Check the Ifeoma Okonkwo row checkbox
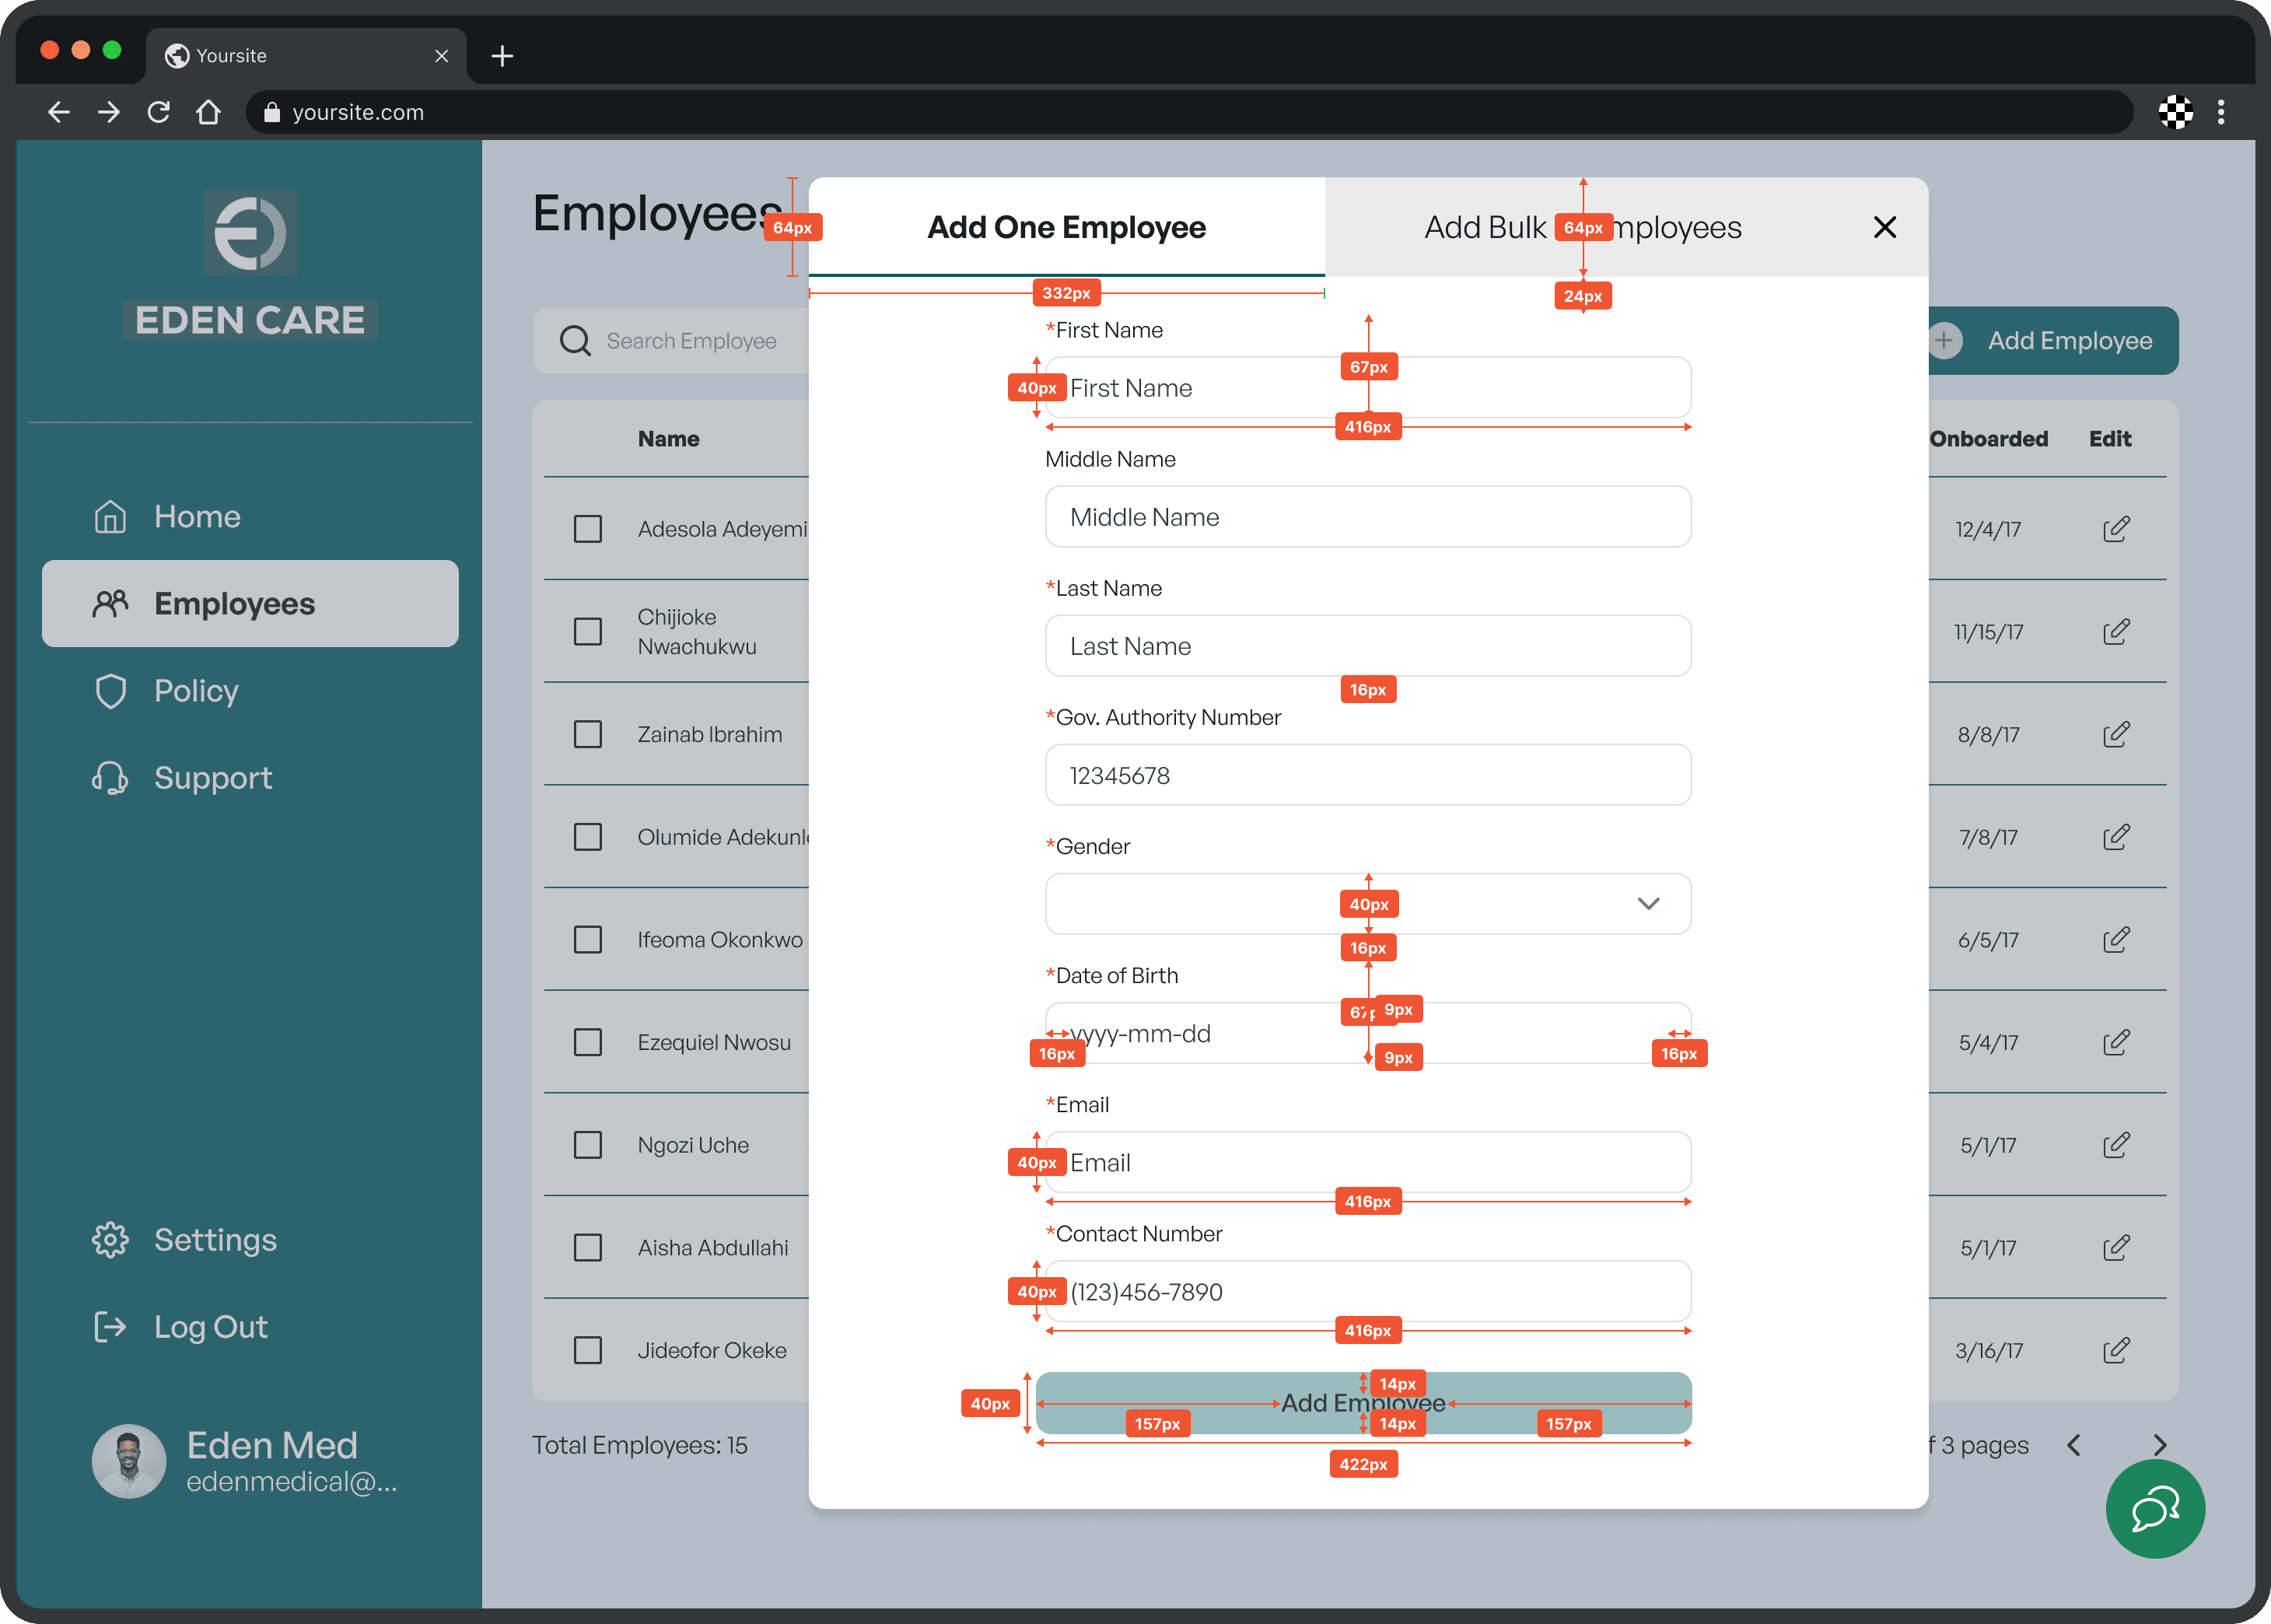 pos(588,940)
